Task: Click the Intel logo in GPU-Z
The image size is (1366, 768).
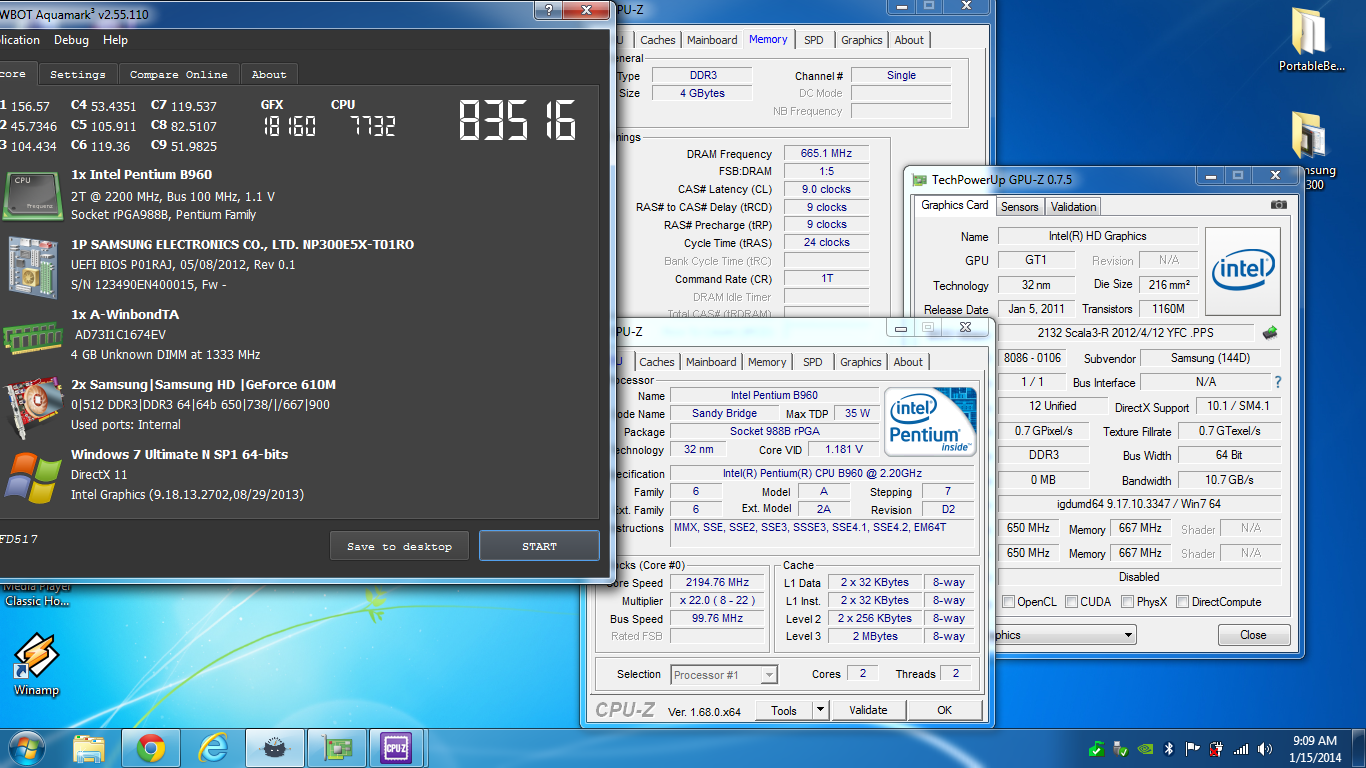Action: click(x=1243, y=269)
